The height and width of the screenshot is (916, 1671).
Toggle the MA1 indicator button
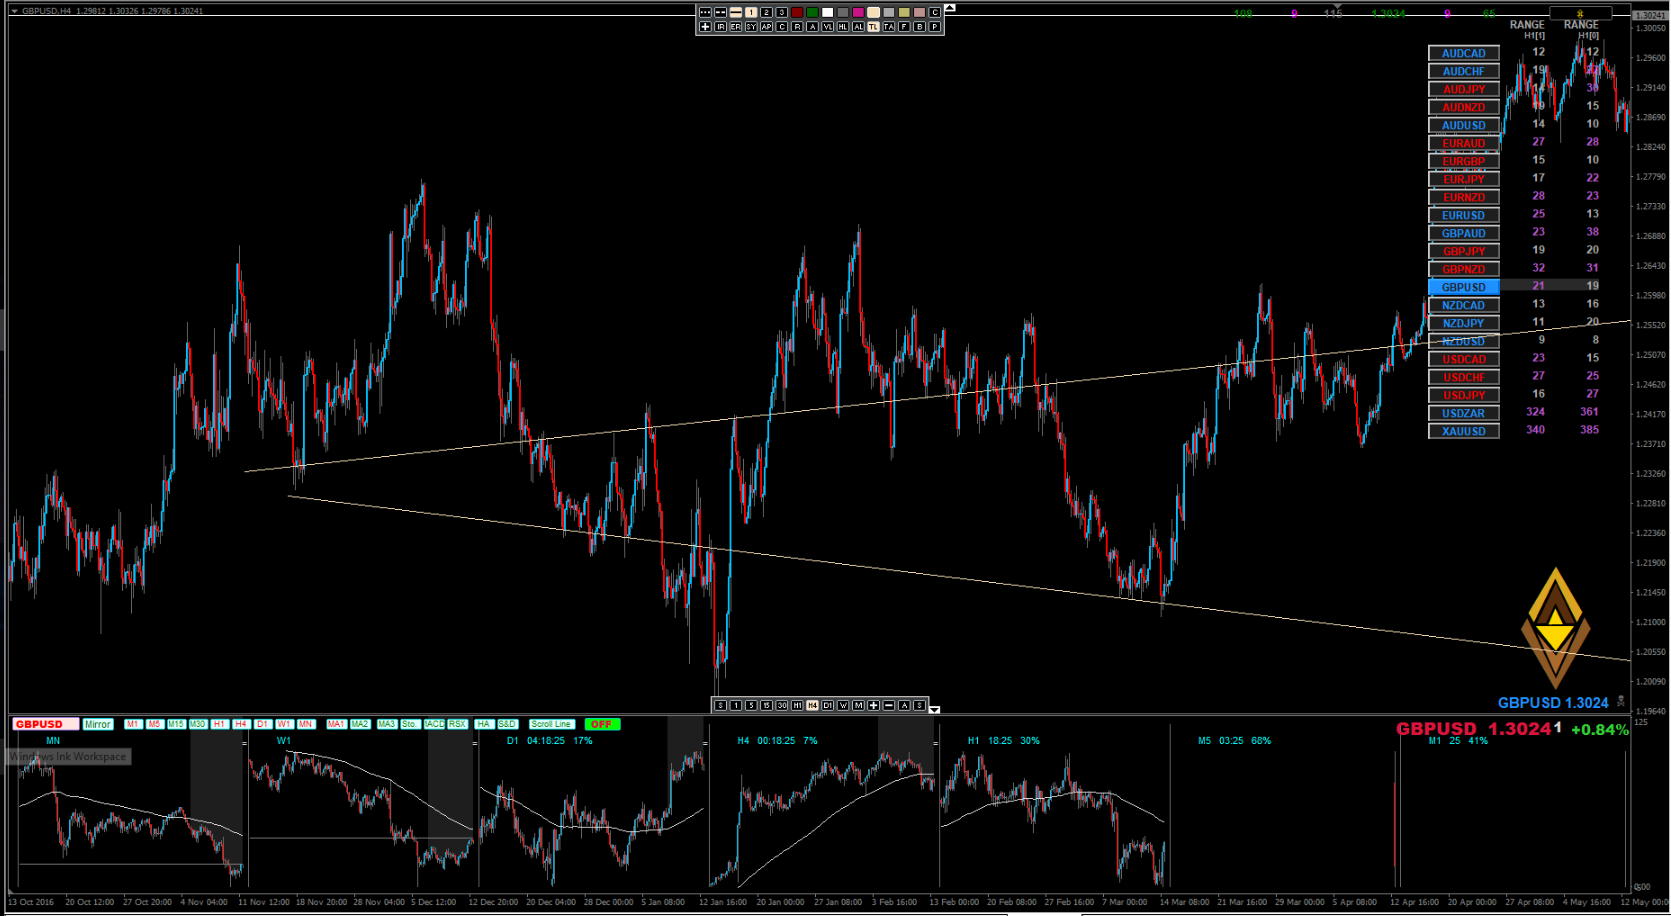tap(336, 724)
